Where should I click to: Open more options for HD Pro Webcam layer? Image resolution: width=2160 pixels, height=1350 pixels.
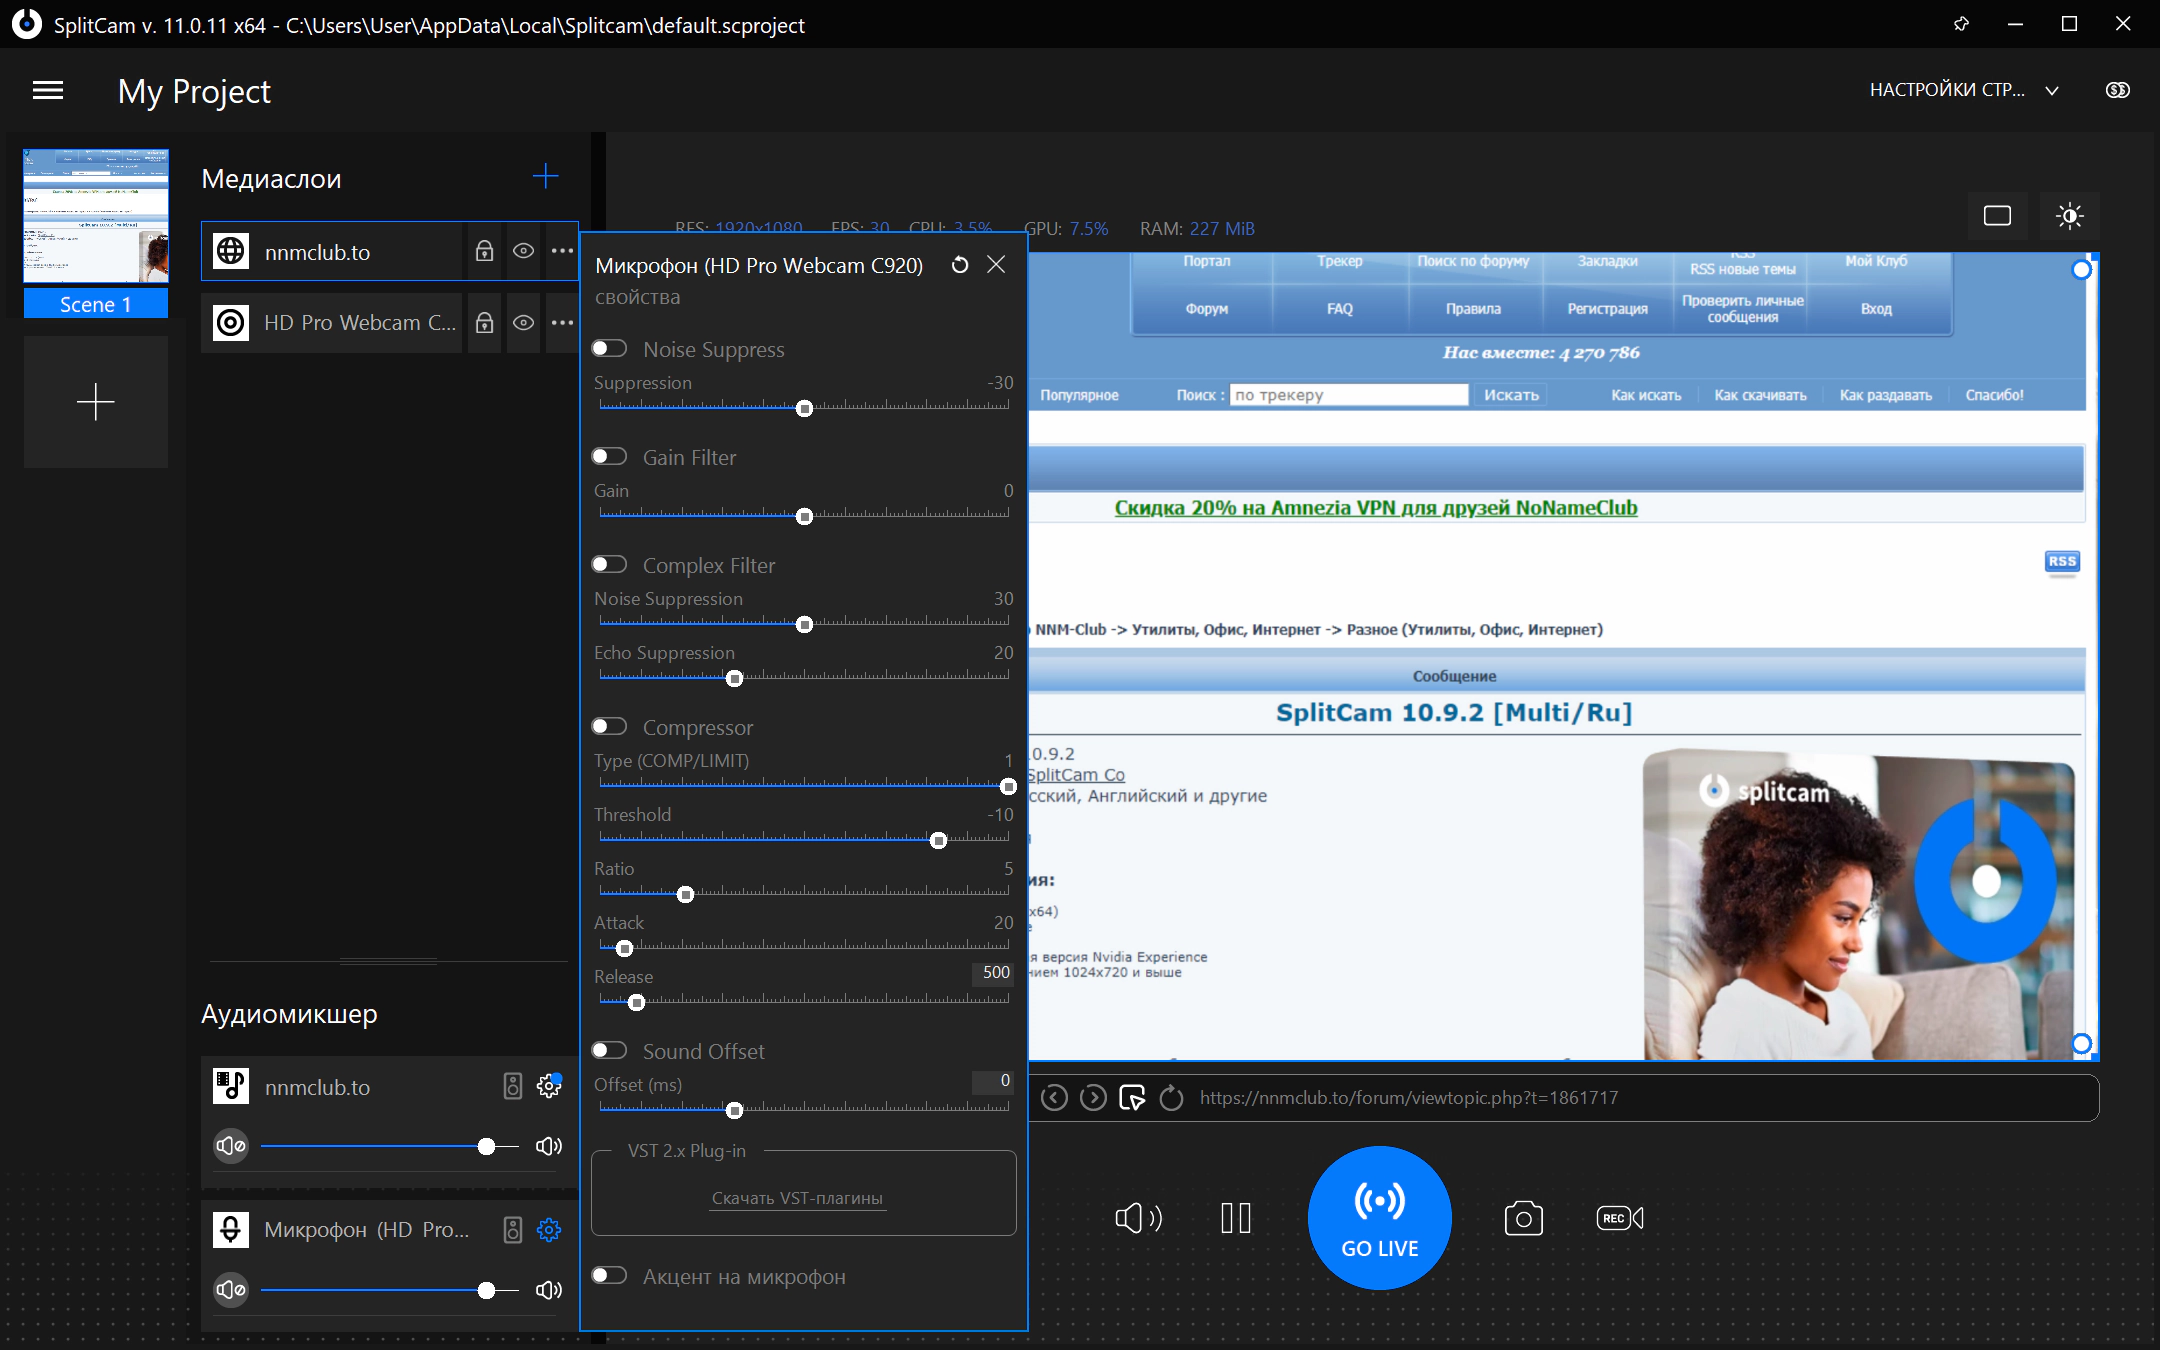click(x=562, y=323)
